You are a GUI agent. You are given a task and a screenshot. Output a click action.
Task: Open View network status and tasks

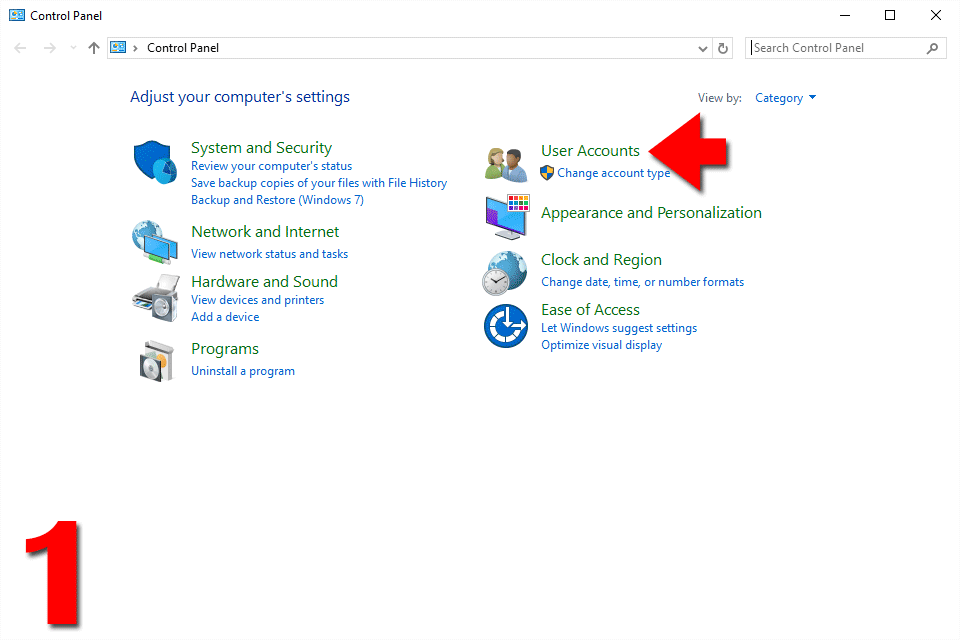tap(269, 254)
